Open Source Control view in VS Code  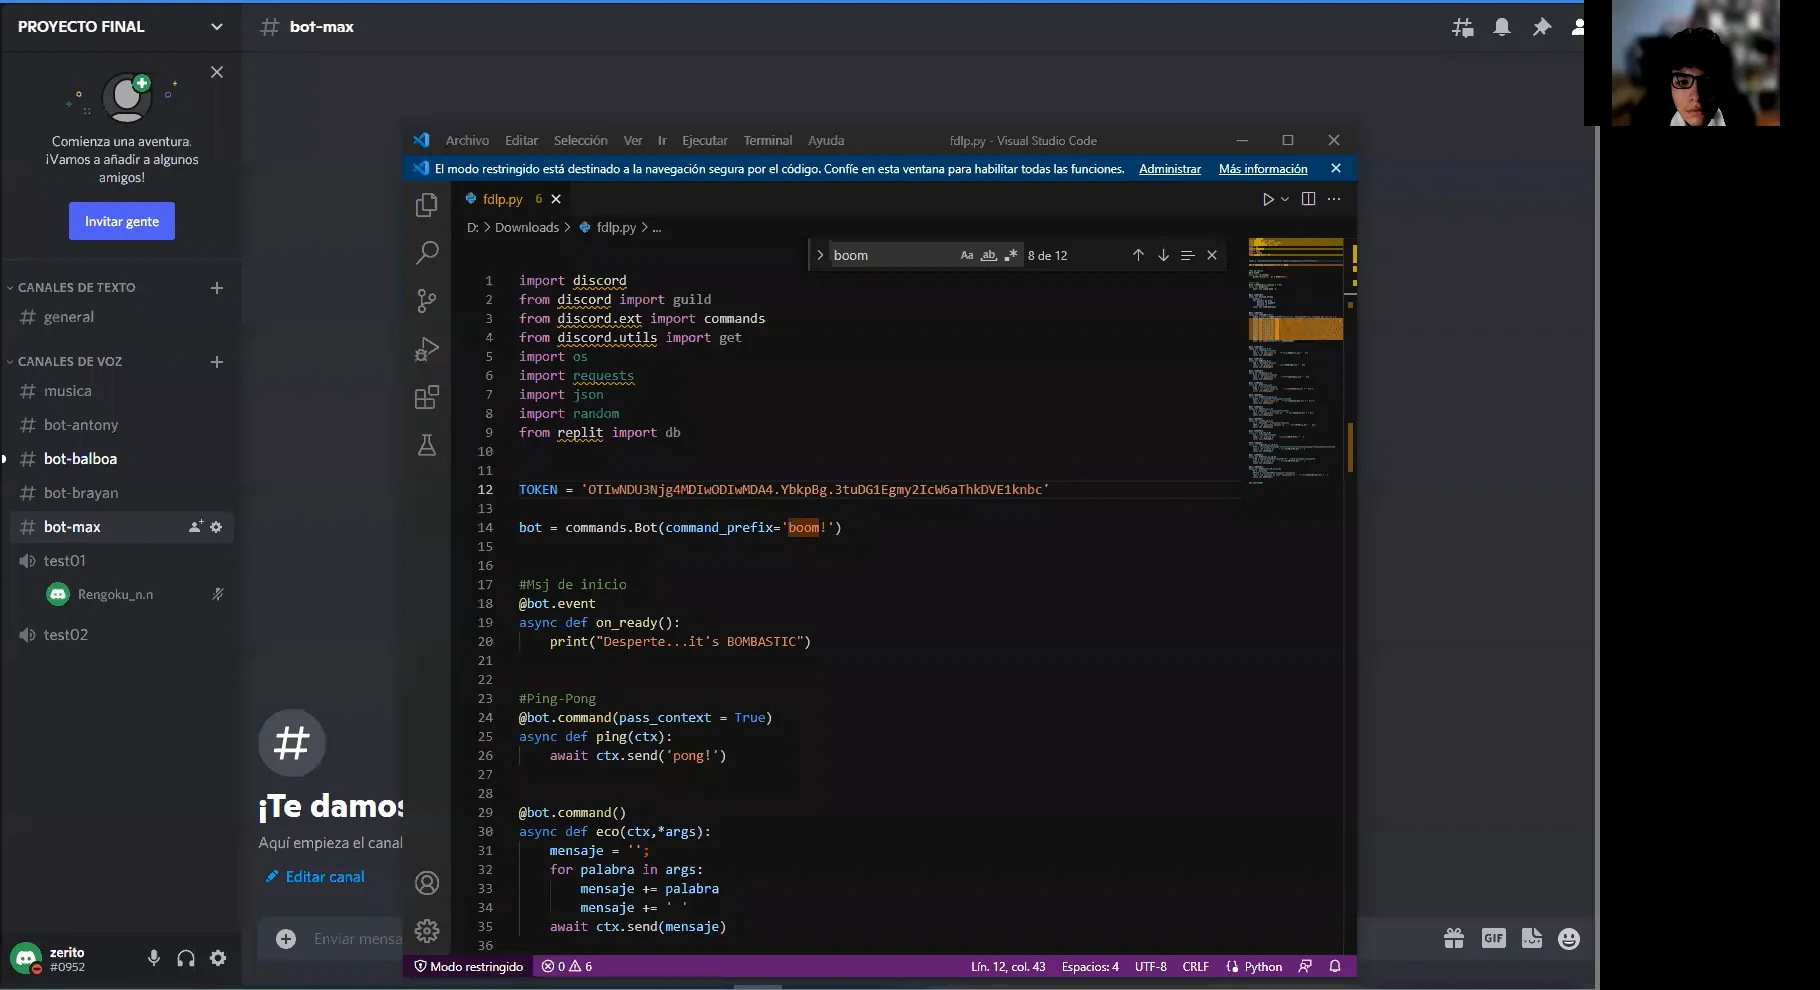[427, 300]
